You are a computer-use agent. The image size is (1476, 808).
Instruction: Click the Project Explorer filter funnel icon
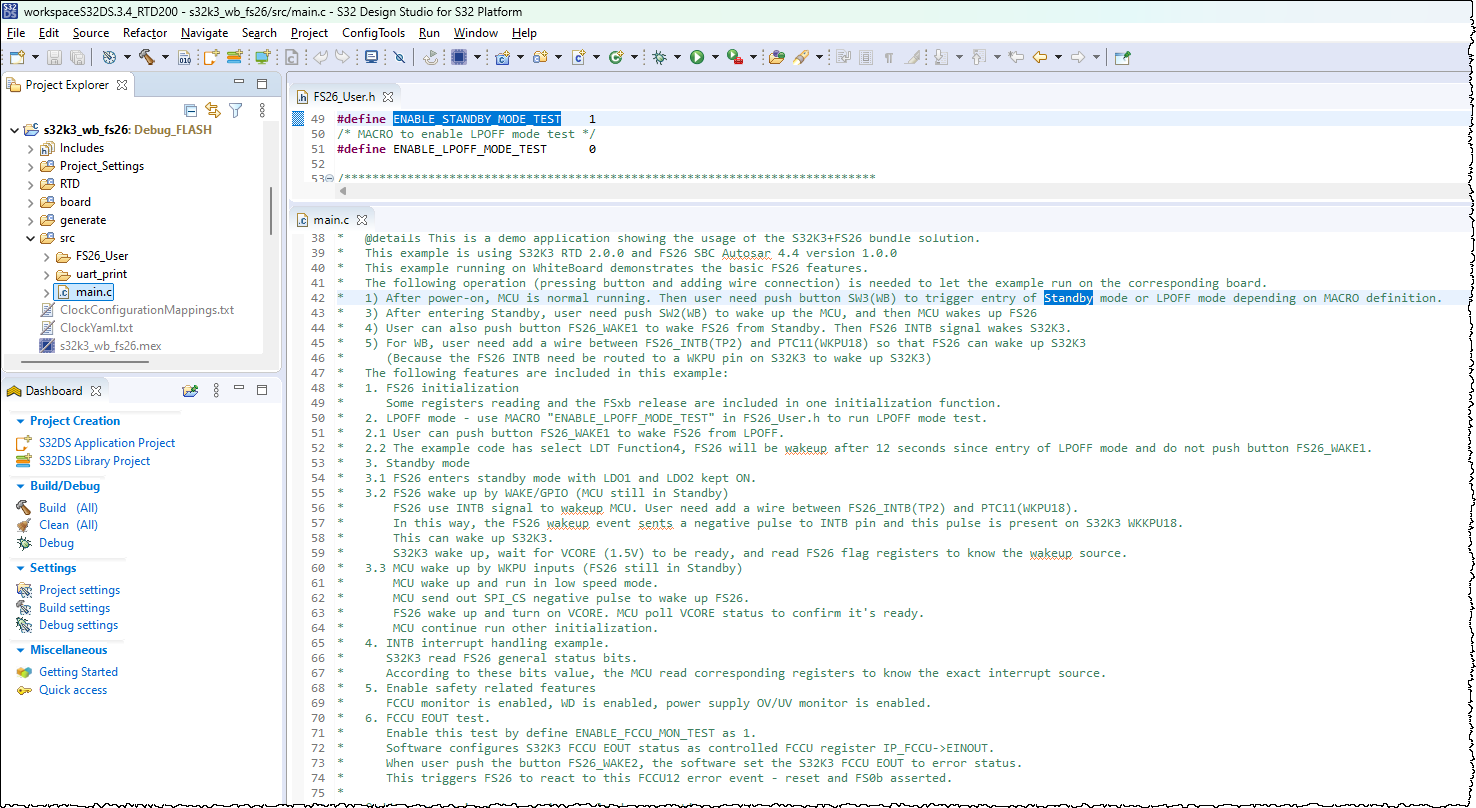[x=235, y=110]
